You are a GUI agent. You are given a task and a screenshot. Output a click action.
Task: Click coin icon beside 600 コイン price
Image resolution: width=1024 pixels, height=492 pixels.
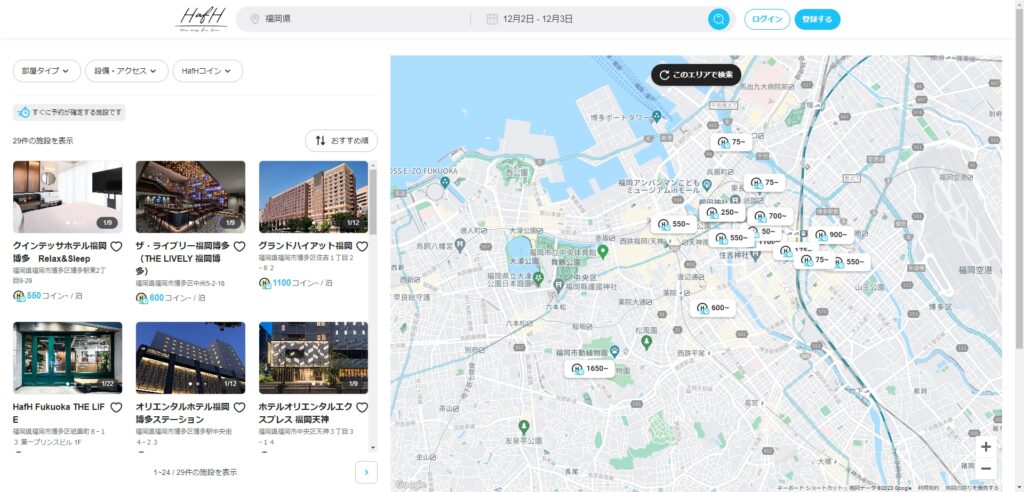click(142, 298)
